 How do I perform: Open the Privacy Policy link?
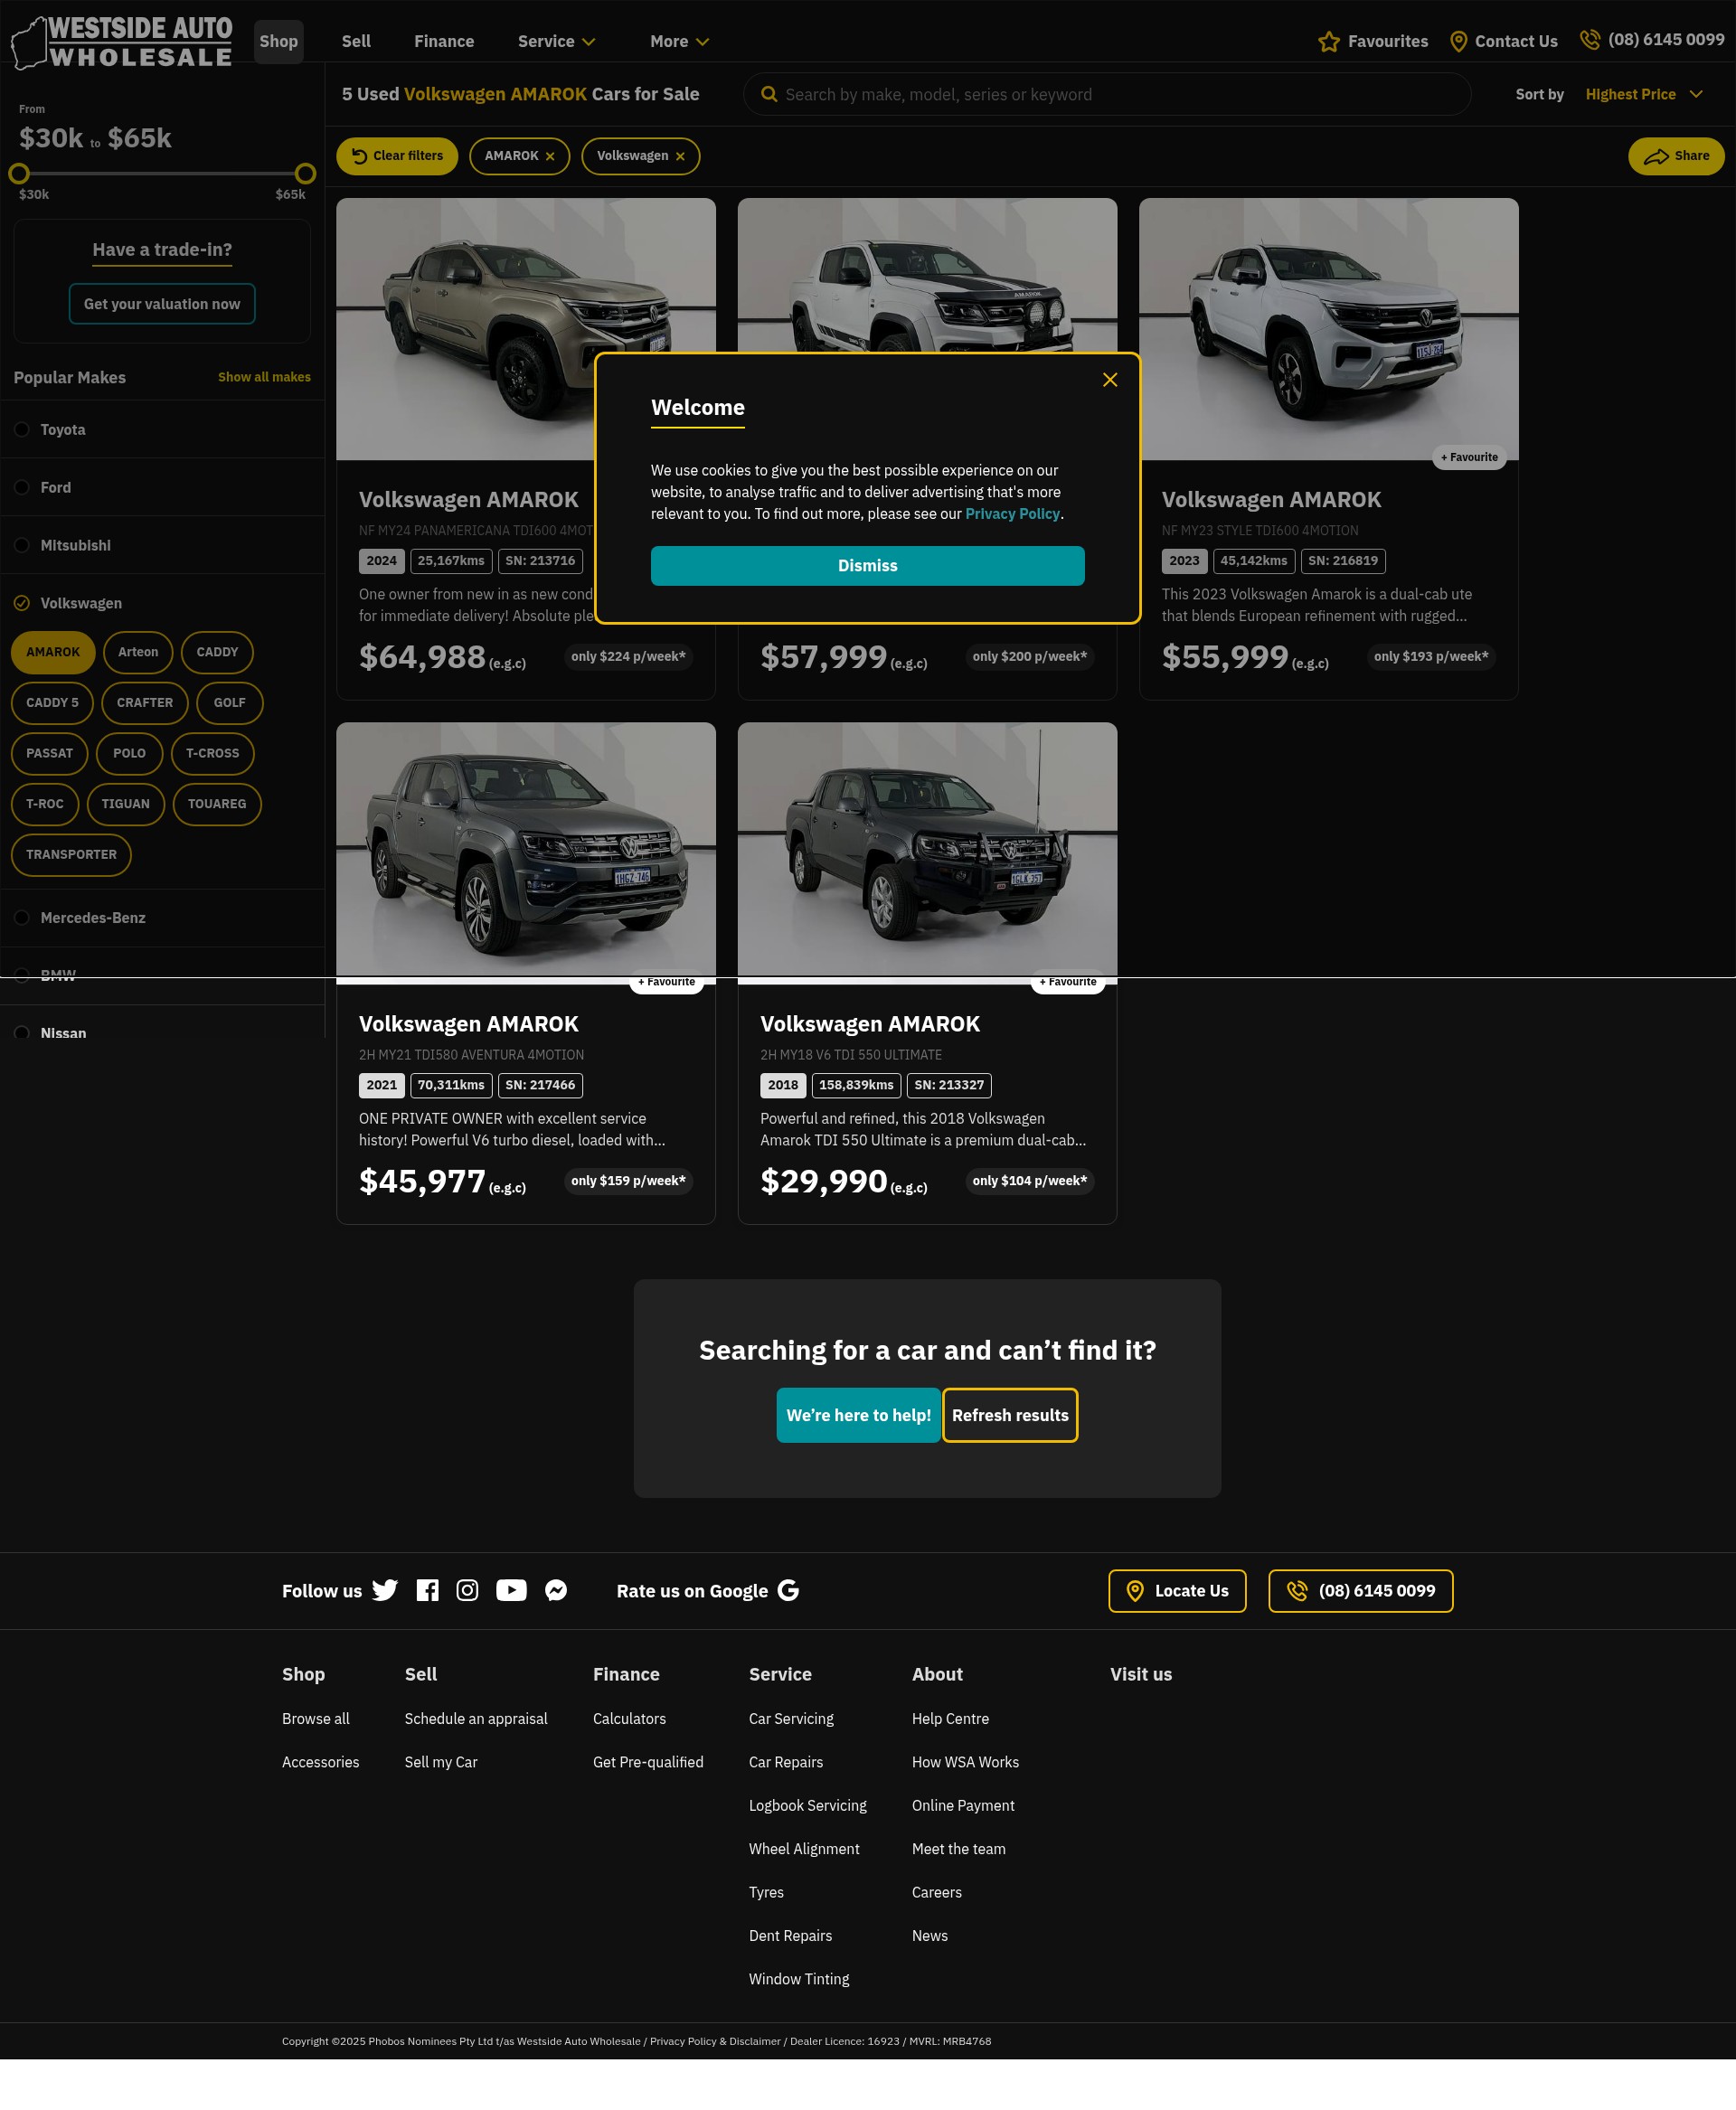point(1012,514)
